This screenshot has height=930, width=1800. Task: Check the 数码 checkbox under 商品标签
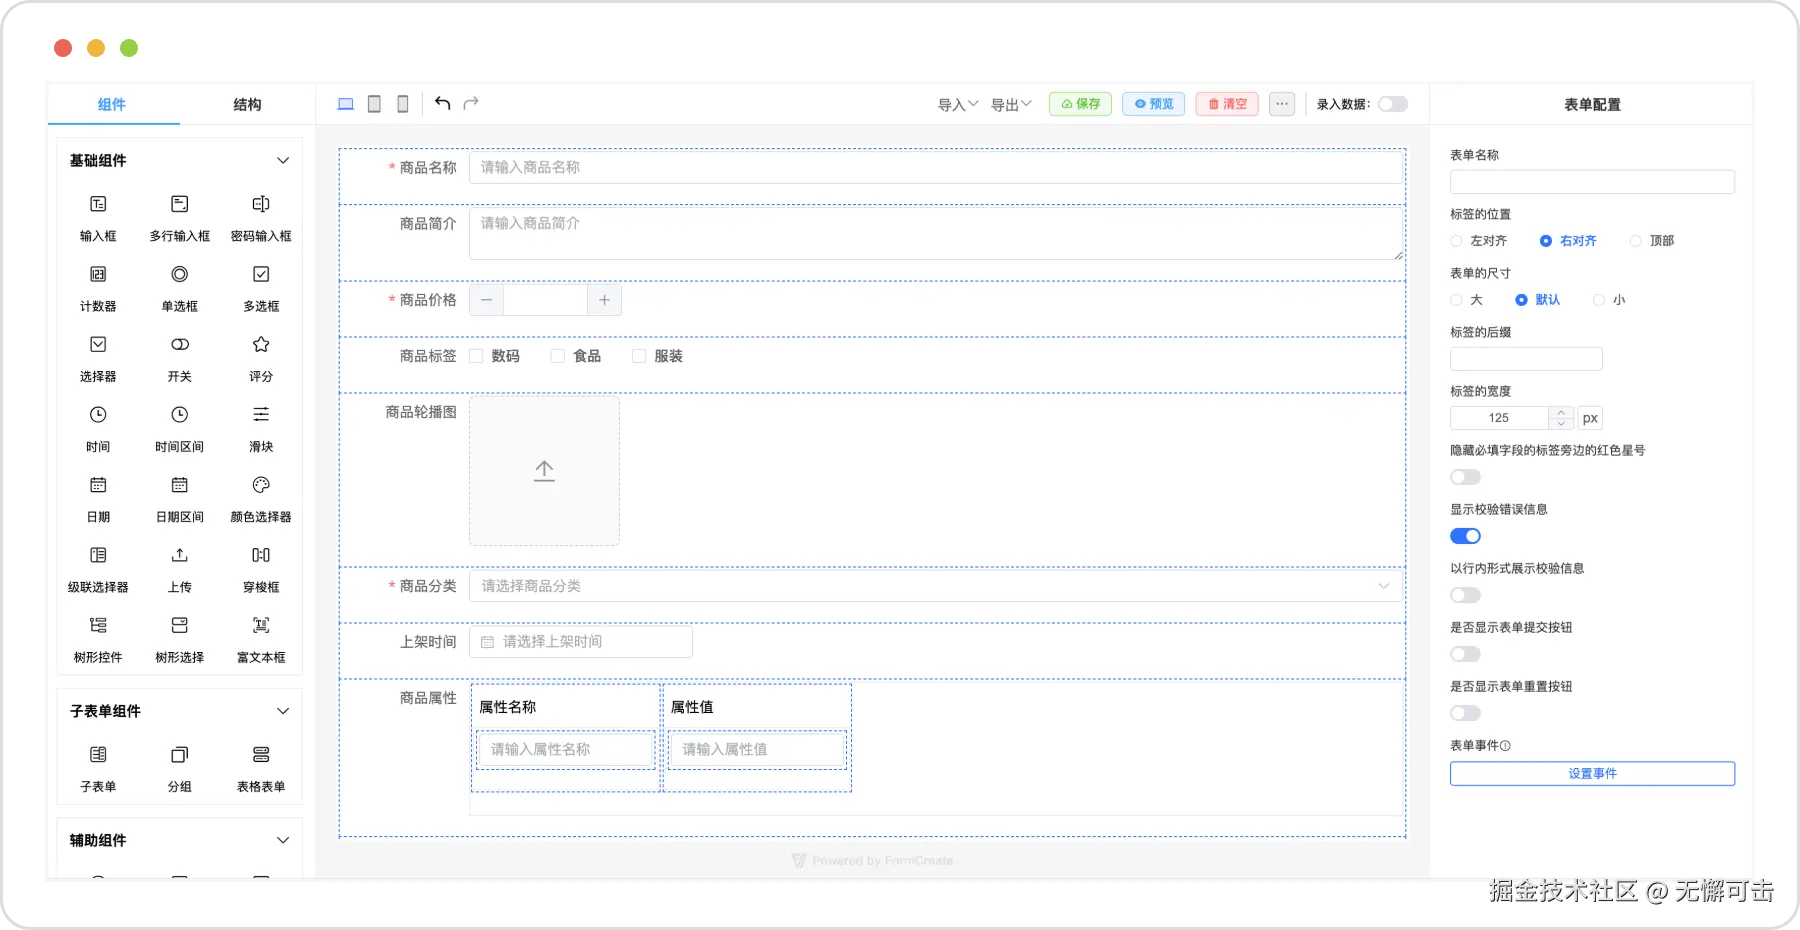[476, 355]
